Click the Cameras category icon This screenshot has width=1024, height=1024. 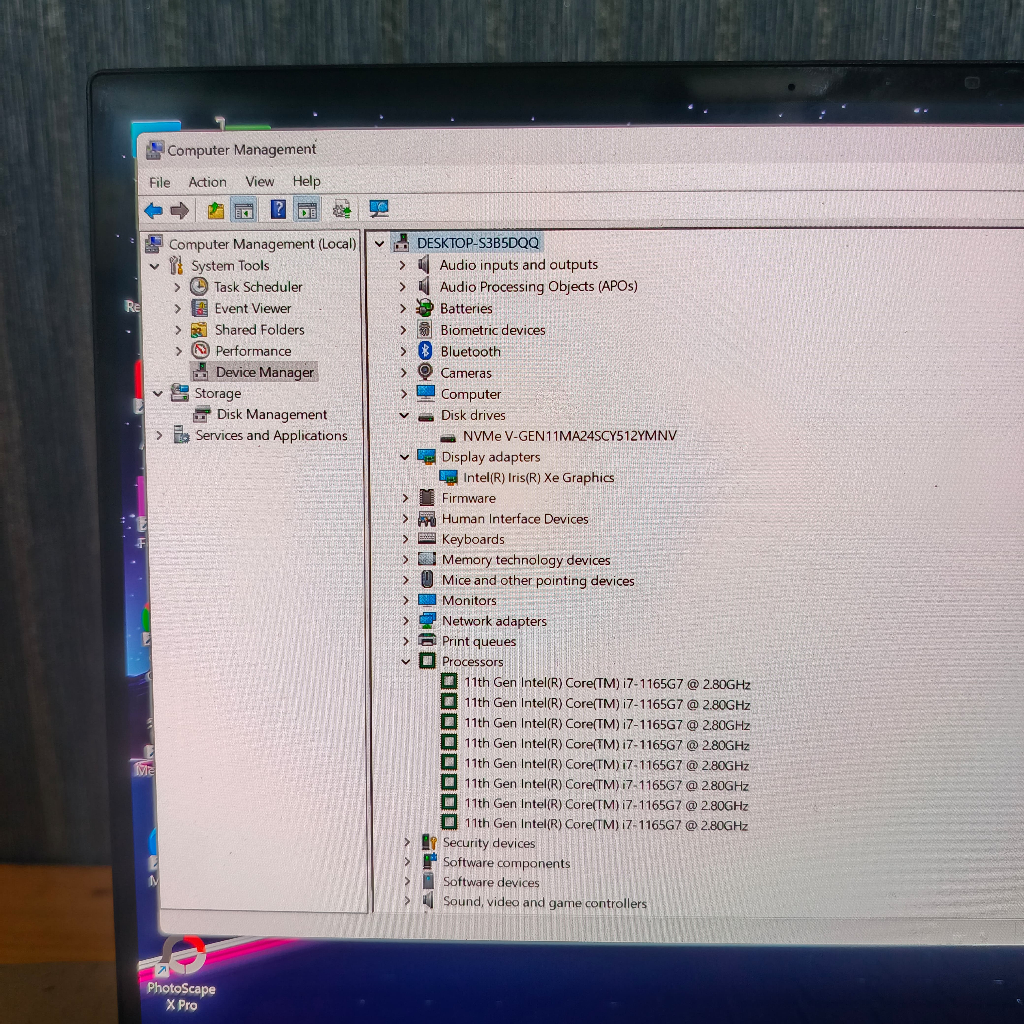tap(425, 372)
